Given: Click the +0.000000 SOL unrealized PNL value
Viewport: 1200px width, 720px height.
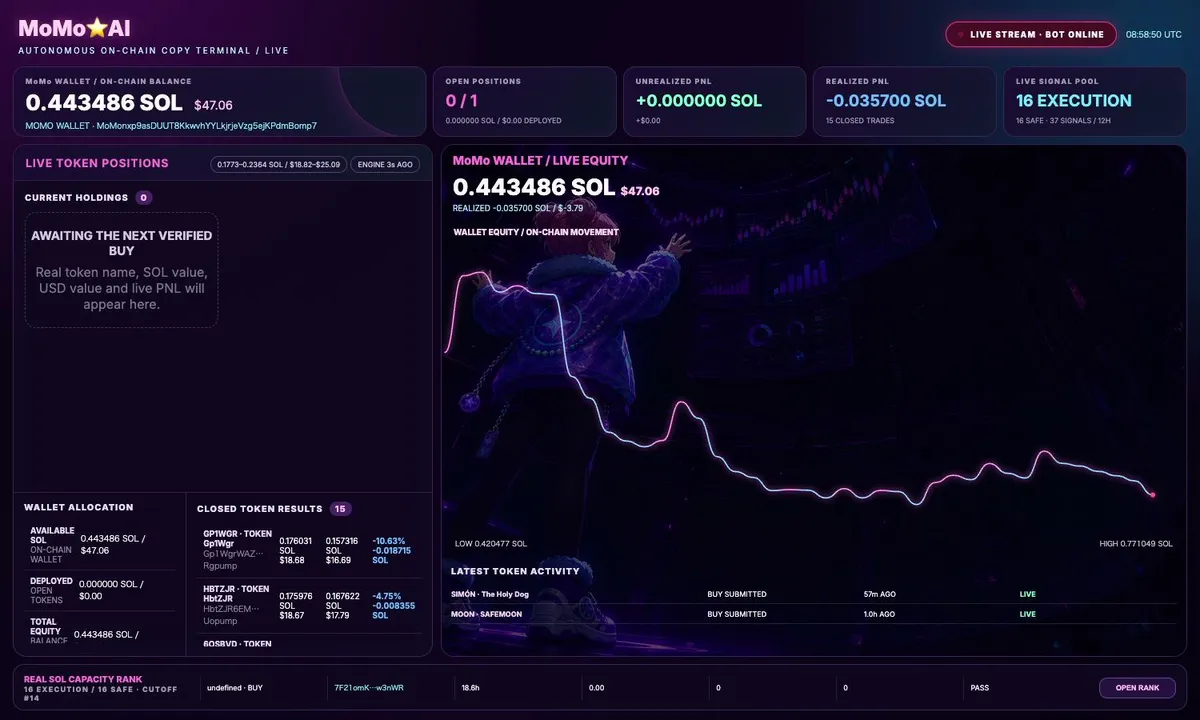Looking at the screenshot, I should 699,101.
